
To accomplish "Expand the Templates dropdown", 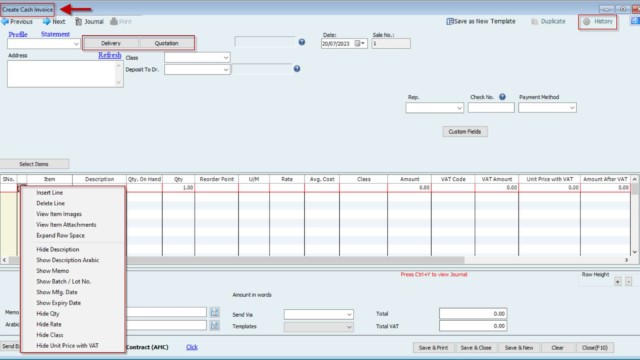I will (x=349, y=327).
